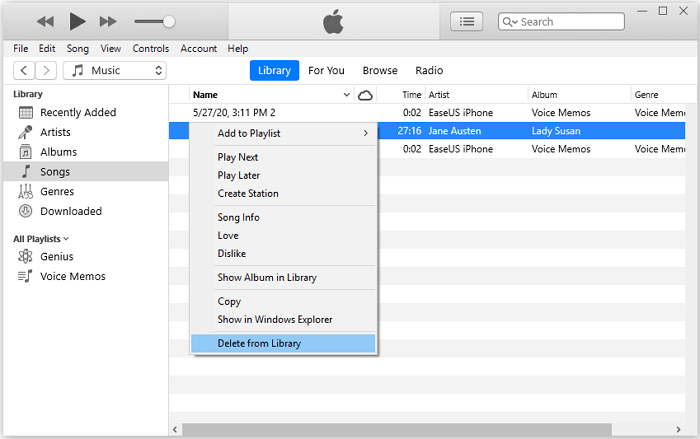Select Genres in the Library sidebar
The width and height of the screenshot is (700, 439).
coord(57,191)
